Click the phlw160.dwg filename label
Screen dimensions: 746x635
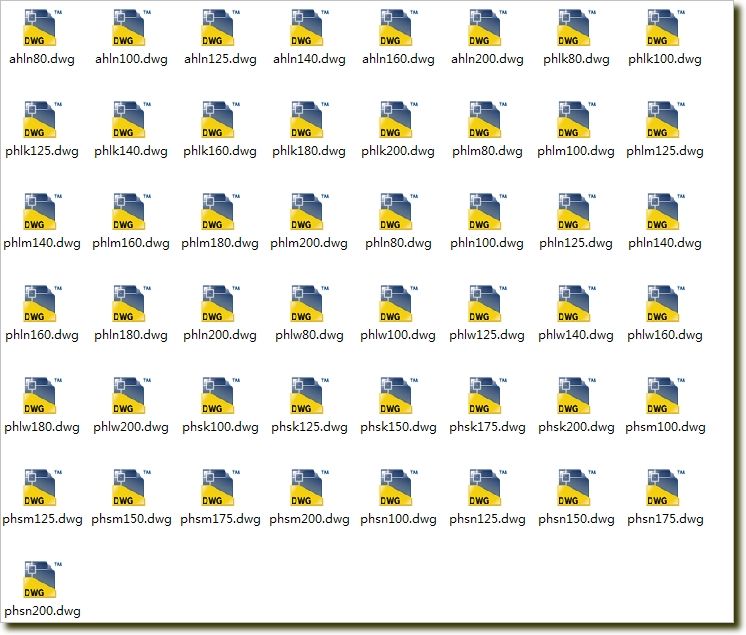pyautogui.click(x=664, y=335)
